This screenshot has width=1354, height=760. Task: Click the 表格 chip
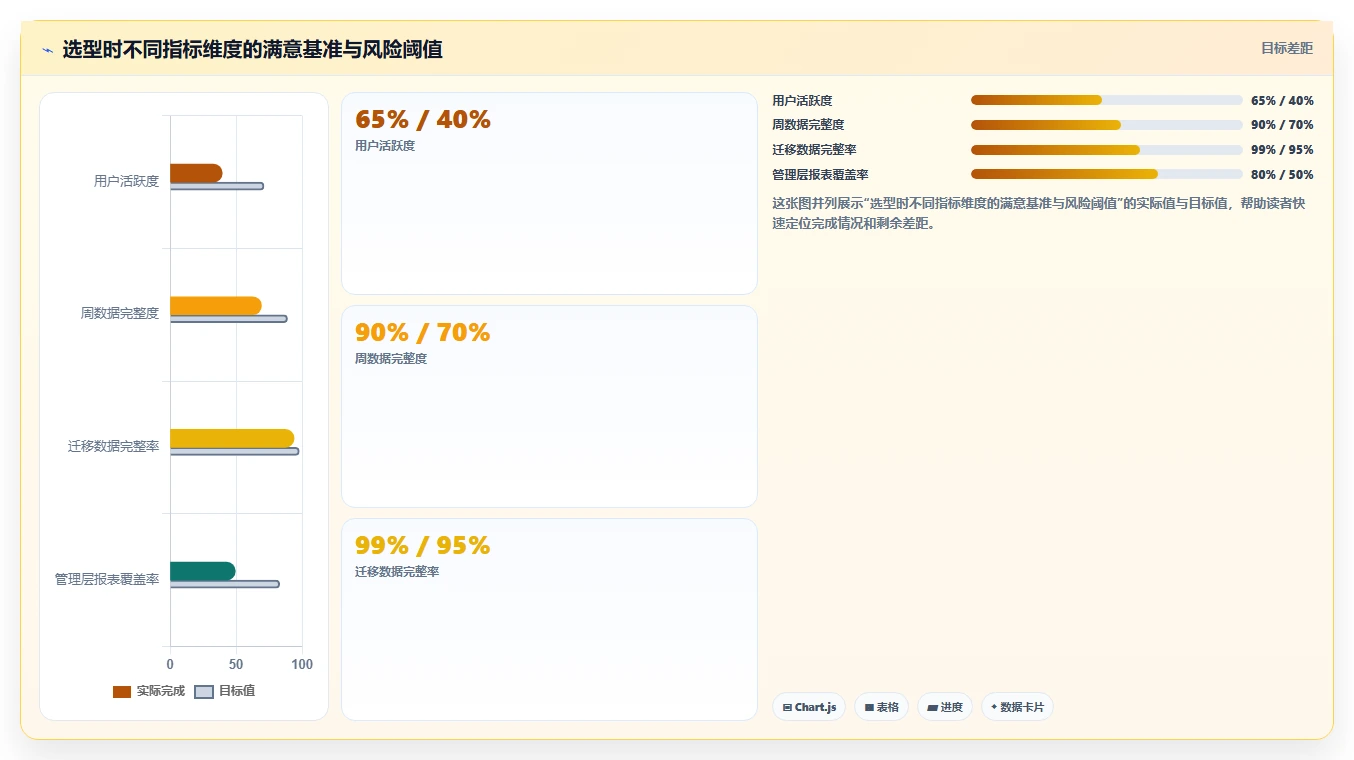pos(882,707)
